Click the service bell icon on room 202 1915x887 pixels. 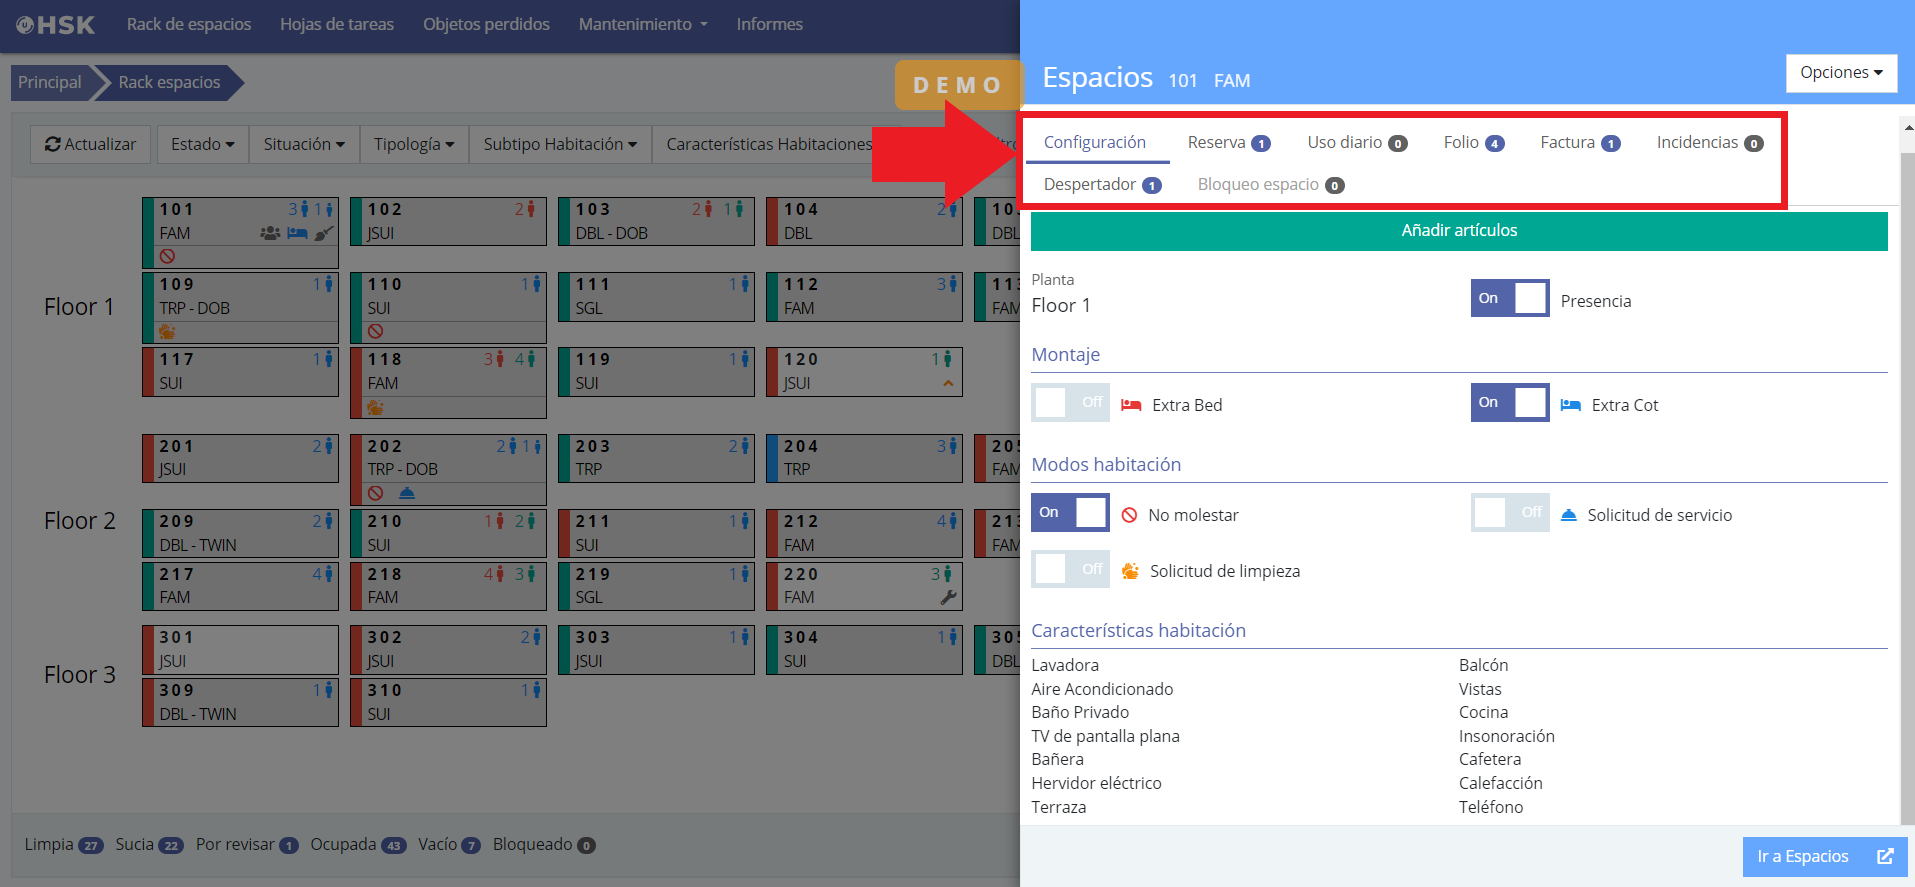click(407, 493)
